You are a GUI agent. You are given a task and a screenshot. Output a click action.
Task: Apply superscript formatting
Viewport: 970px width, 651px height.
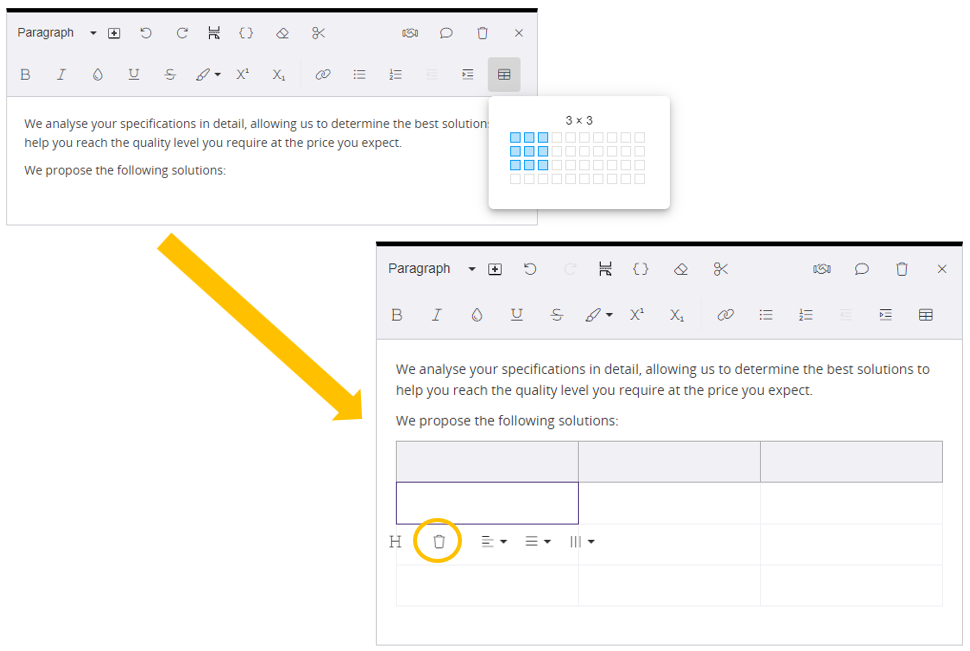[242, 74]
